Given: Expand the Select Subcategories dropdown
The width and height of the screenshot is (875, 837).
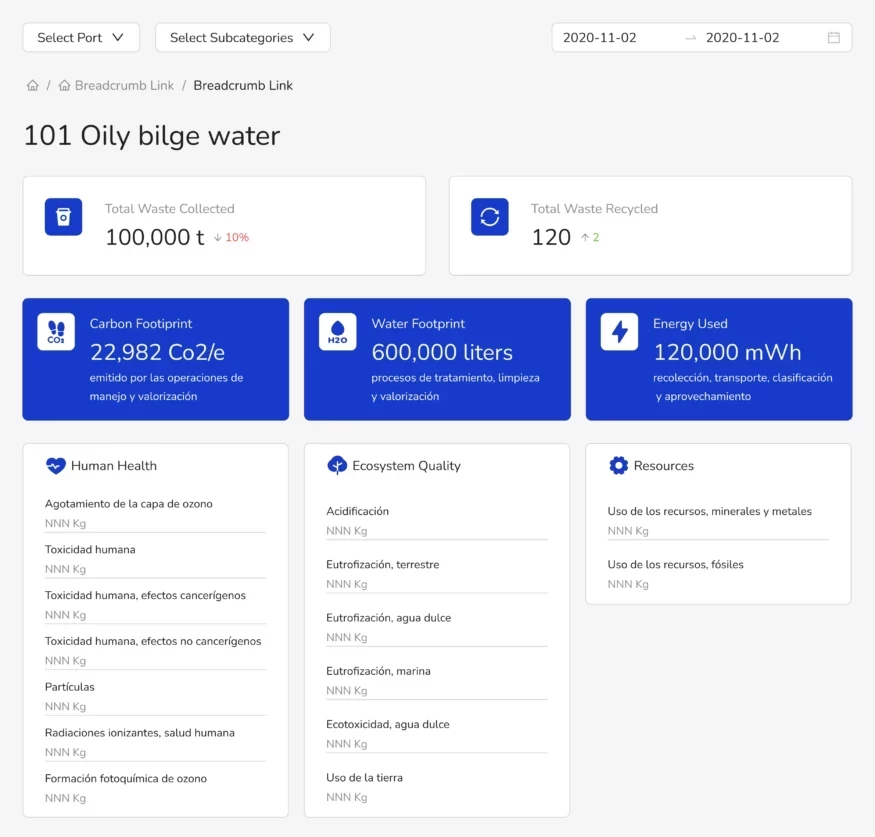Looking at the screenshot, I should click(x=242, y=38).
